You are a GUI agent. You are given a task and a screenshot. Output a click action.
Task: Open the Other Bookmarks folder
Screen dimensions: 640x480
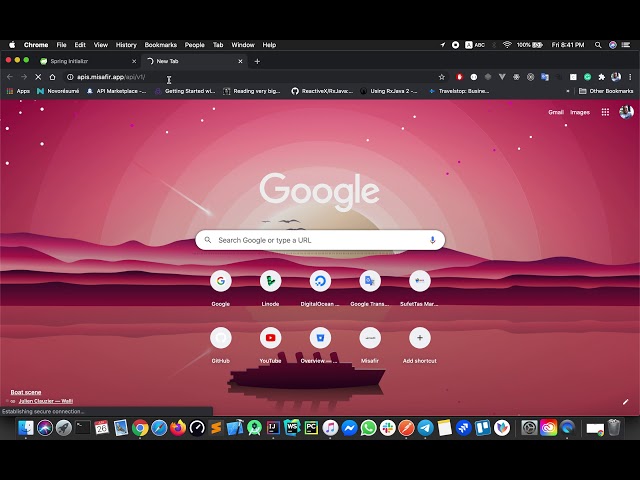[x=606, y=91]
